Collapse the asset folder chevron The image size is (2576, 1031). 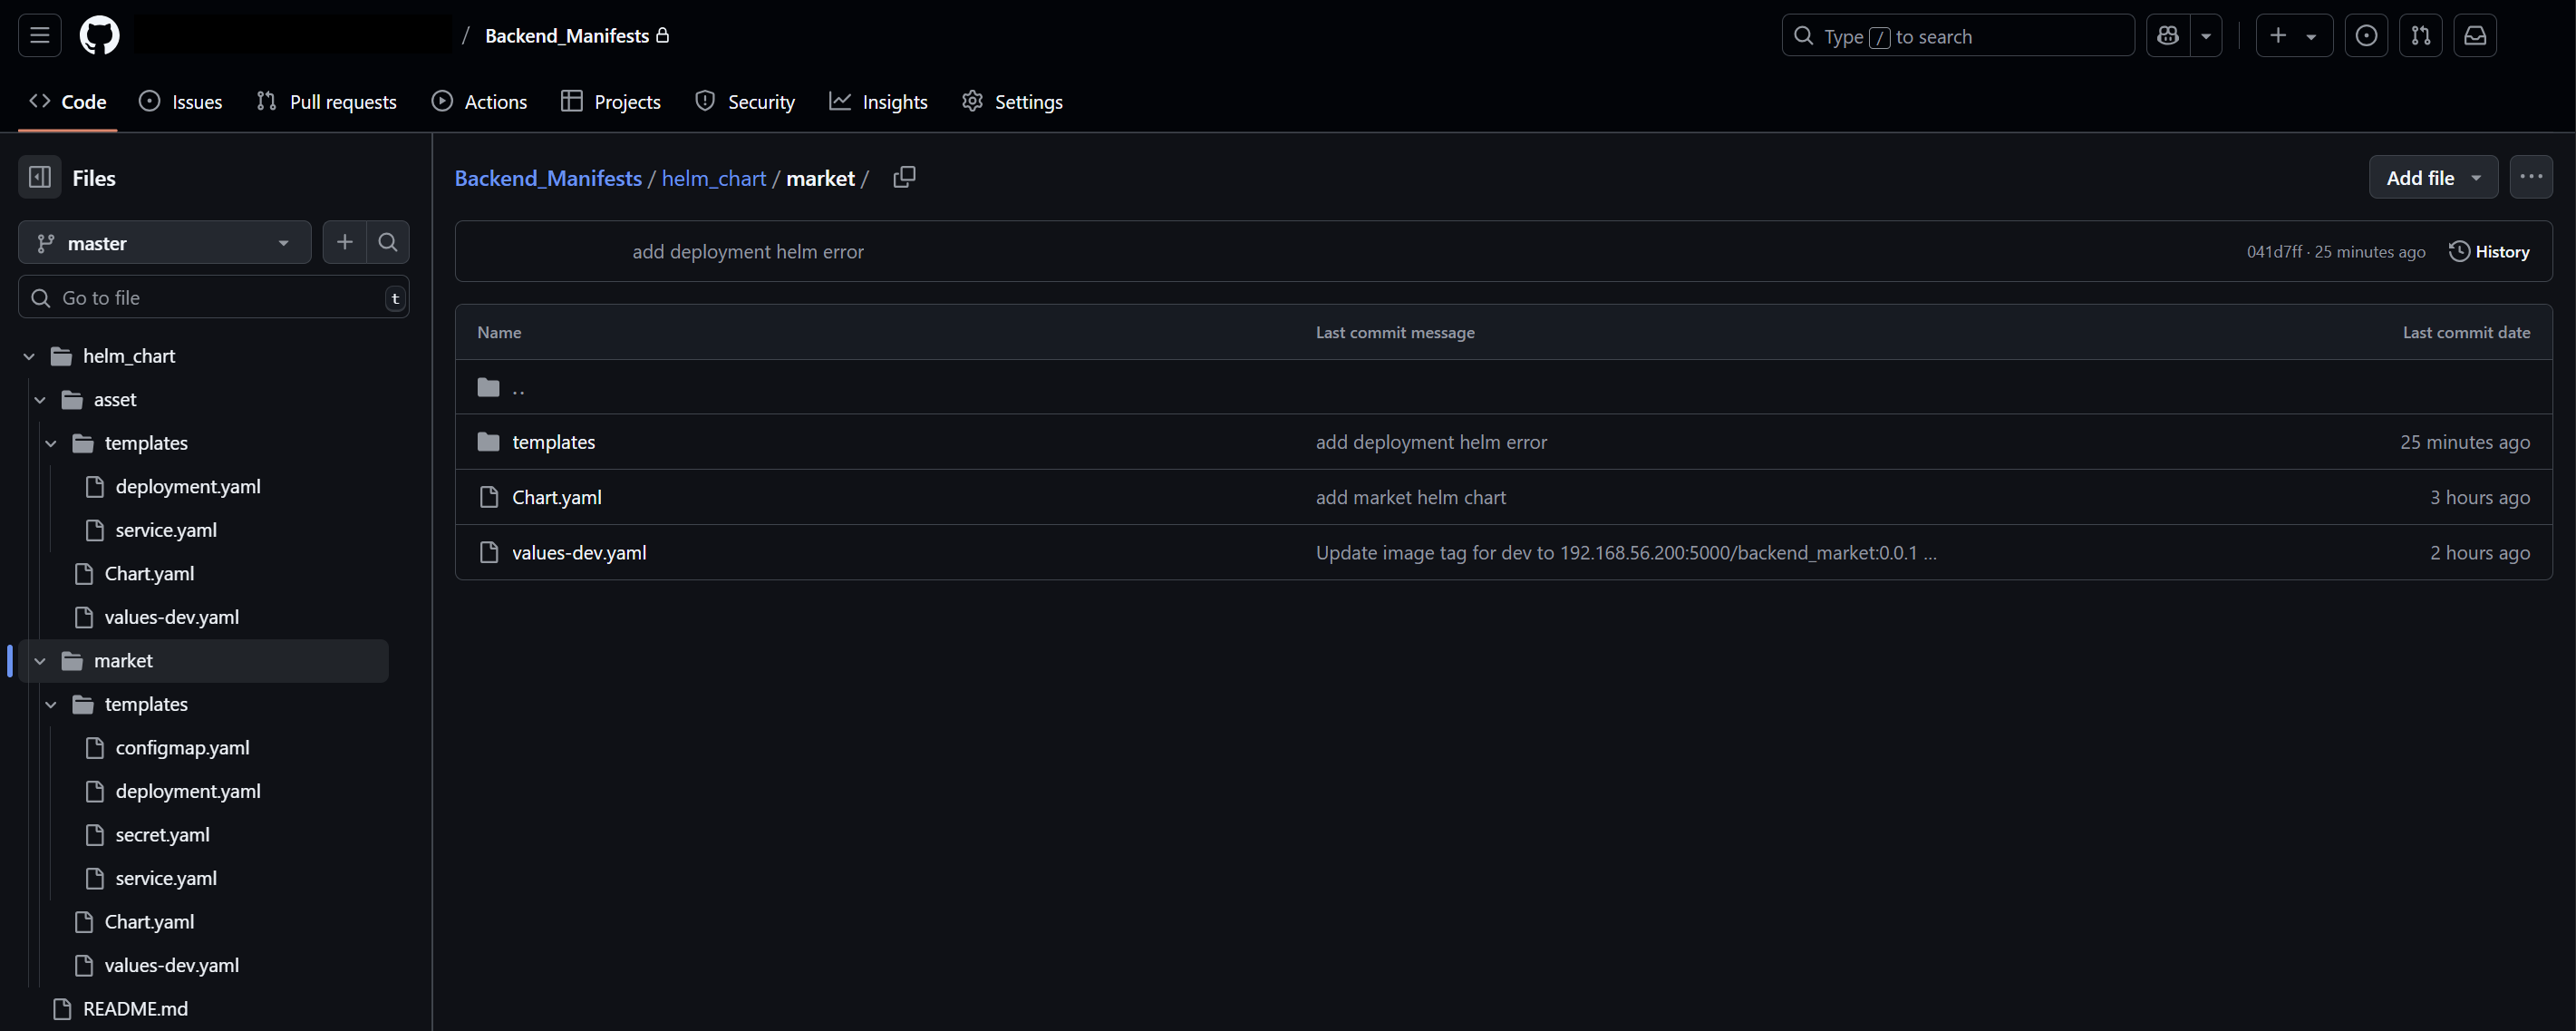tap(40, 400)
